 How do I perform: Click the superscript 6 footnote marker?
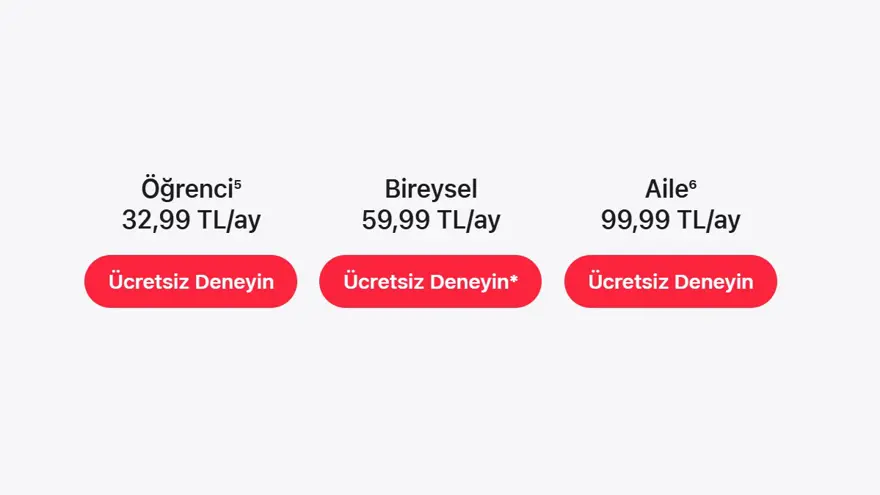pos(693,183)
